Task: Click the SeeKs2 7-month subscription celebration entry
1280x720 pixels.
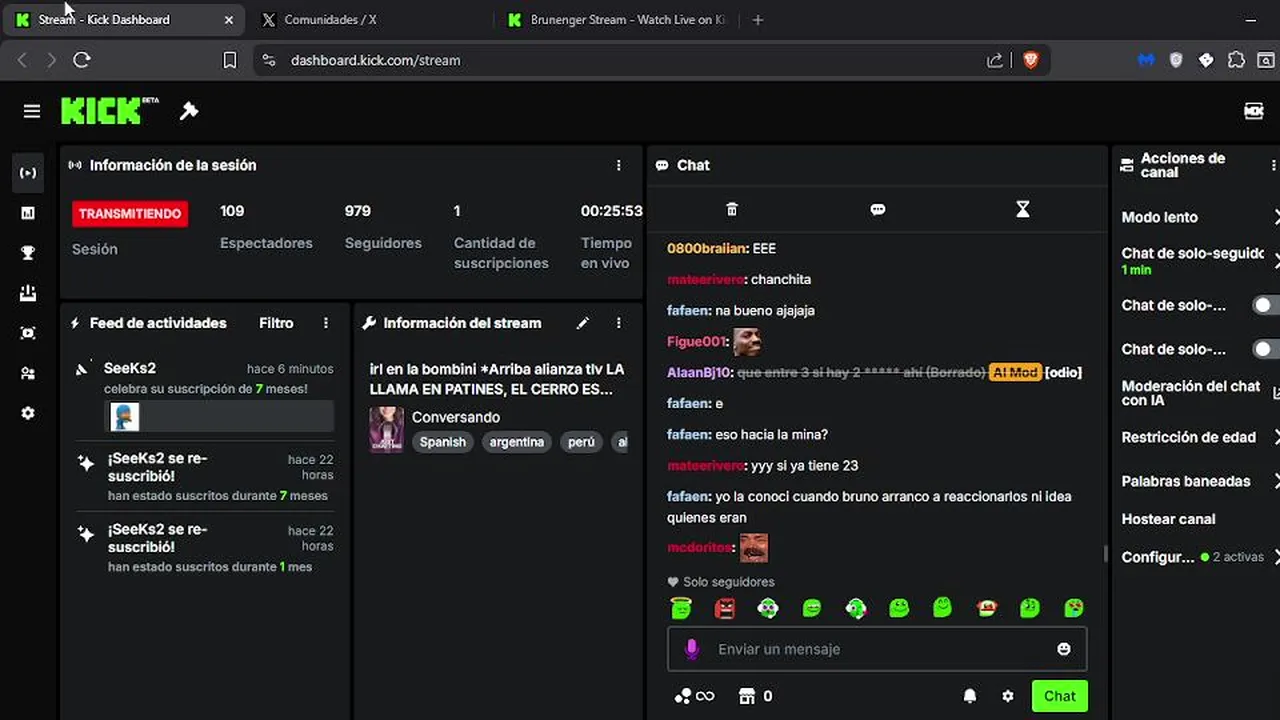Action: coord(204,396)
